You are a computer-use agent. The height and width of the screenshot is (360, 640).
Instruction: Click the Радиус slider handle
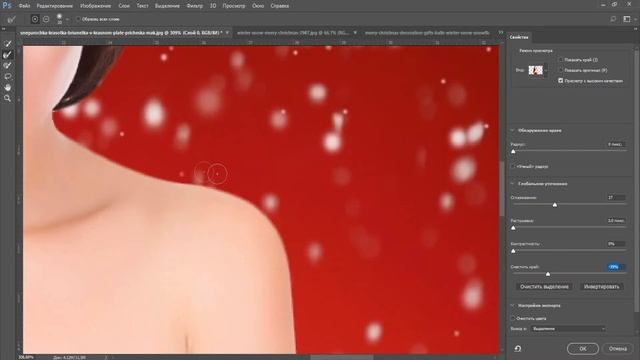[513, 151]
